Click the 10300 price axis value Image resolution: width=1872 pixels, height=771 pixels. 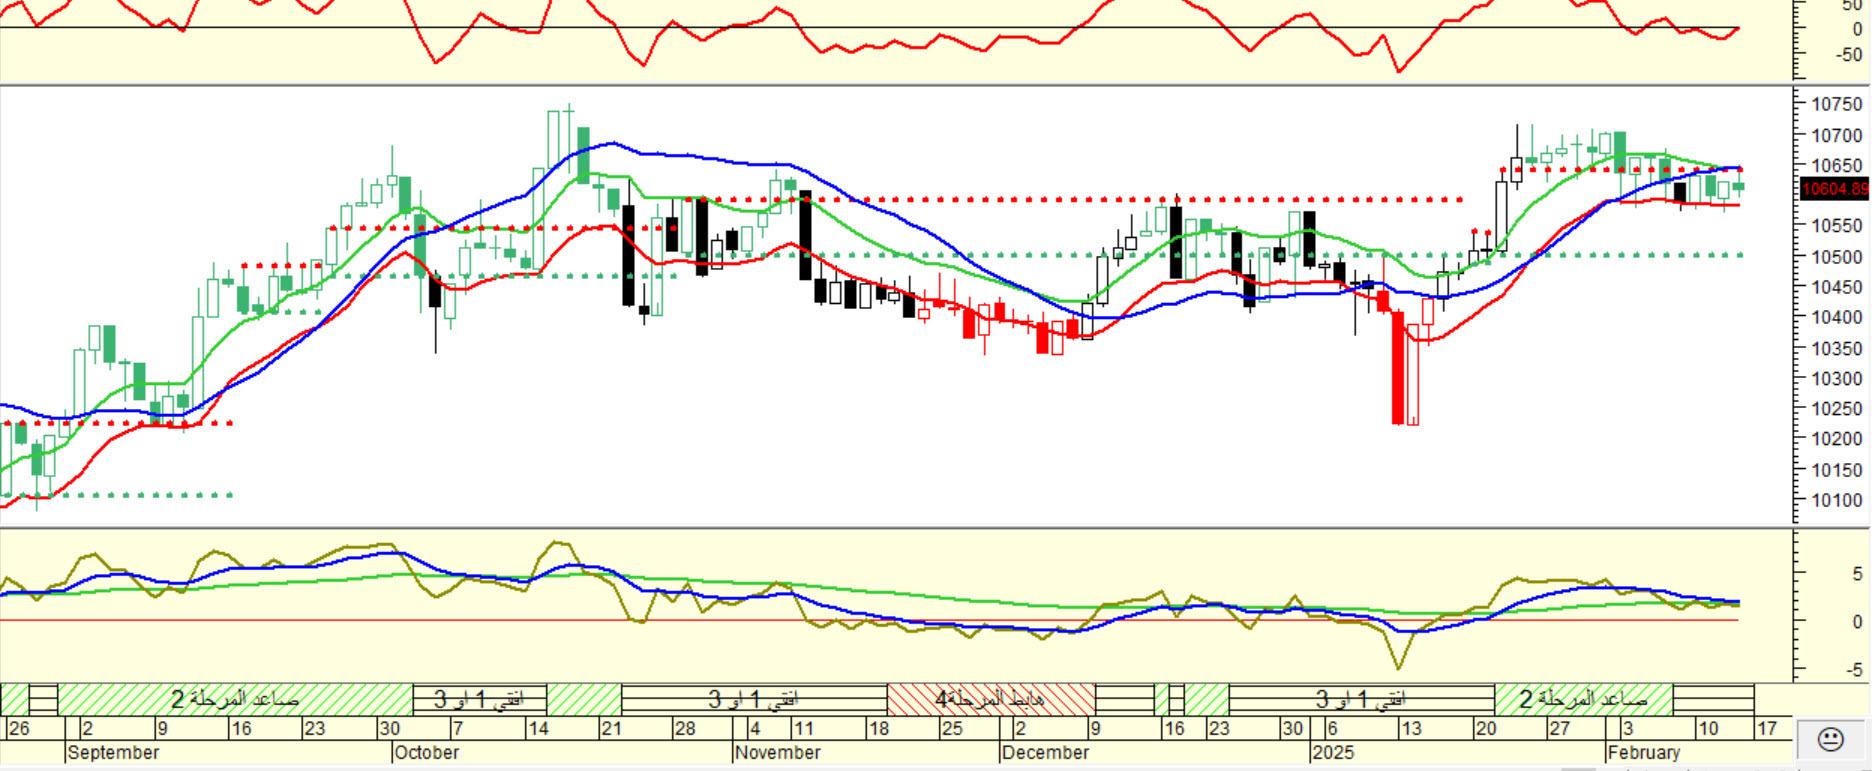tap(1837, 378)
